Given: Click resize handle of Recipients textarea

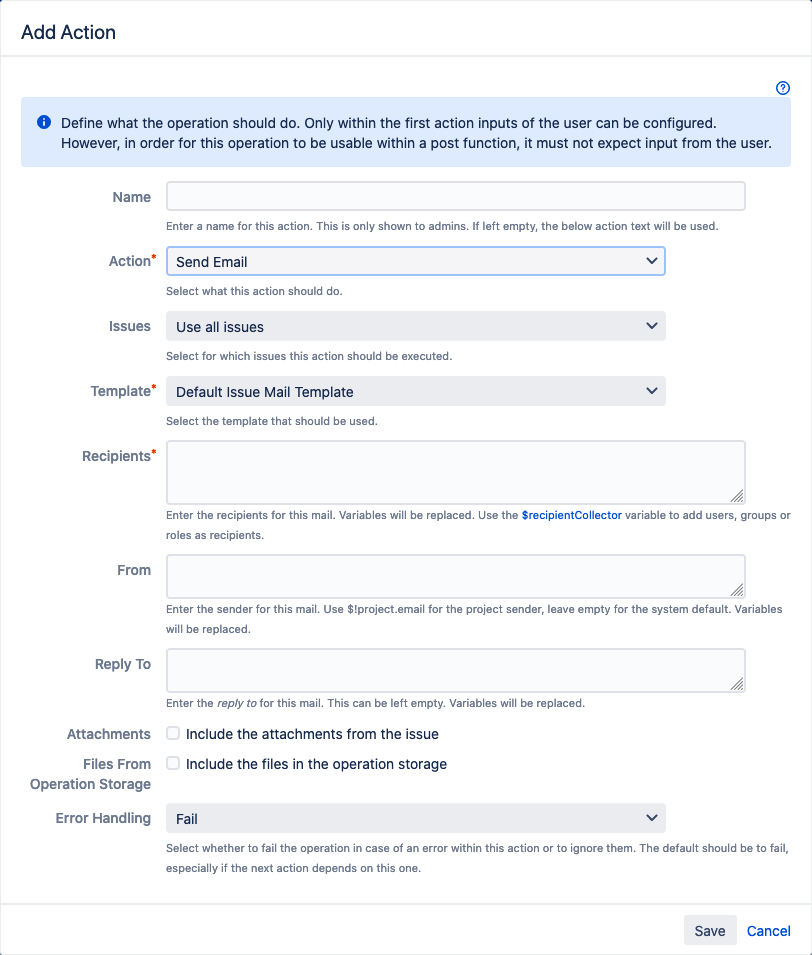Looking at the screenshot, I should click(737, 495).
